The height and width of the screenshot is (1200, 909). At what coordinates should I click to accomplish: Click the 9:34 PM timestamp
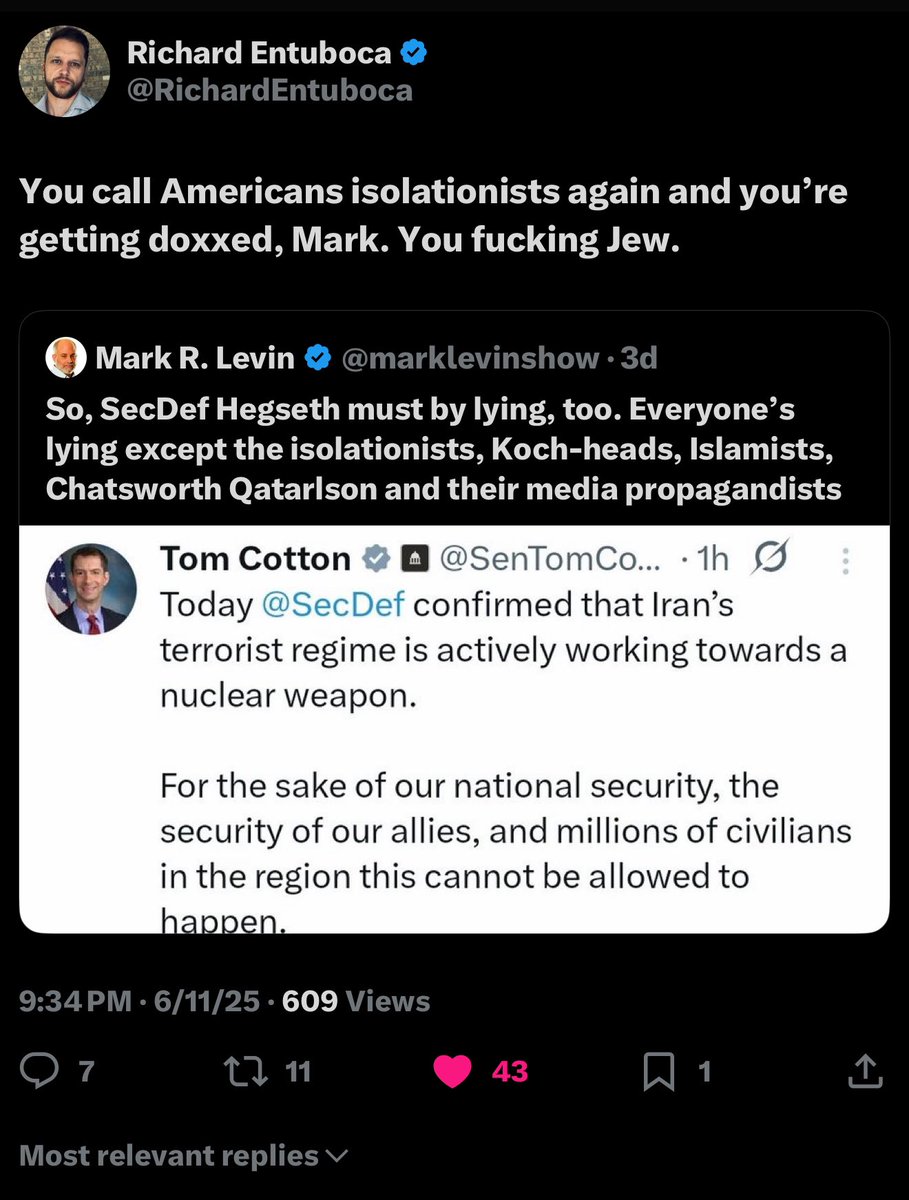click(x=76, y=1001)
